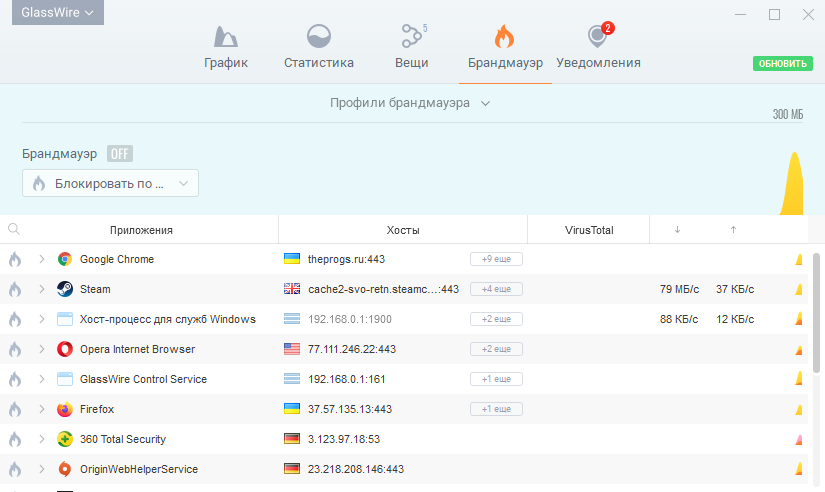
Task: Click German flag beside 3.123.97.18:53
Action: pyautogui.click(x=292, y=439)
